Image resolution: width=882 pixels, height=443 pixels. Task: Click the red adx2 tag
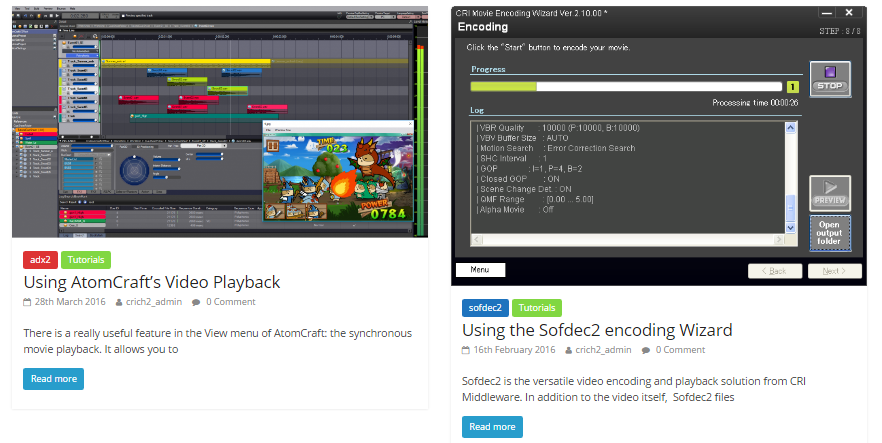[40, 260]
